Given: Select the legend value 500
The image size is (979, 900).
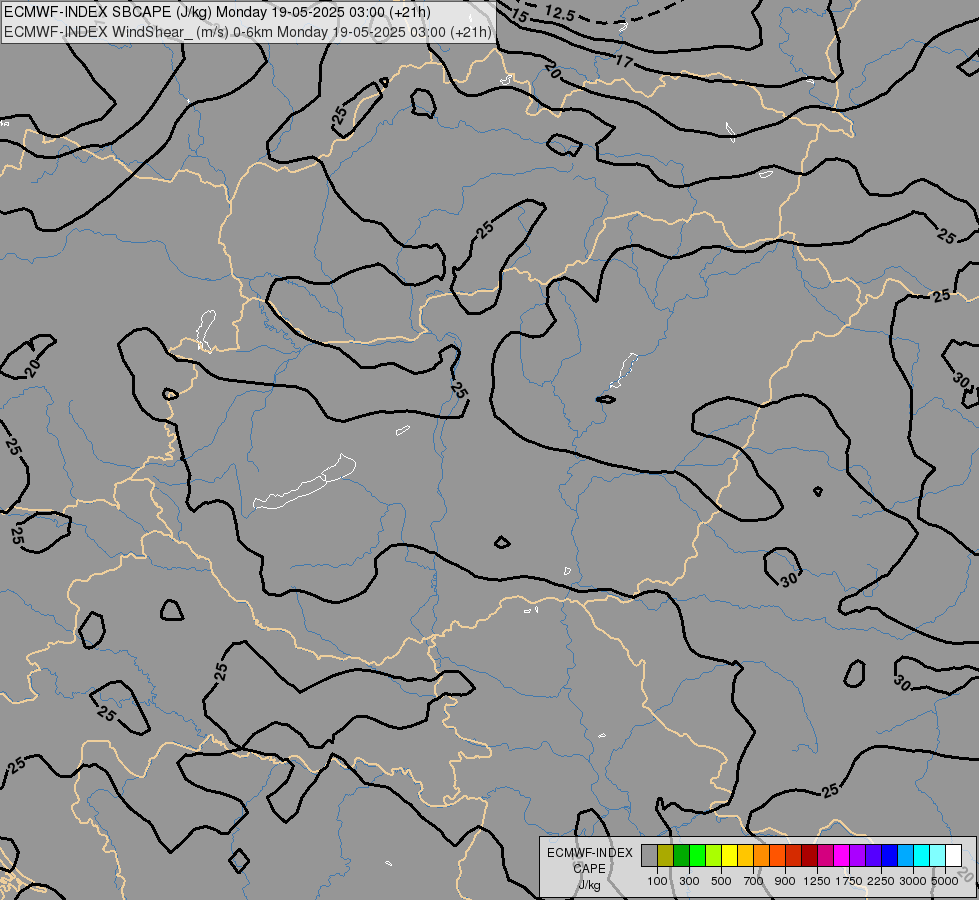Looking at the screenshot, I should coord(721,881).
